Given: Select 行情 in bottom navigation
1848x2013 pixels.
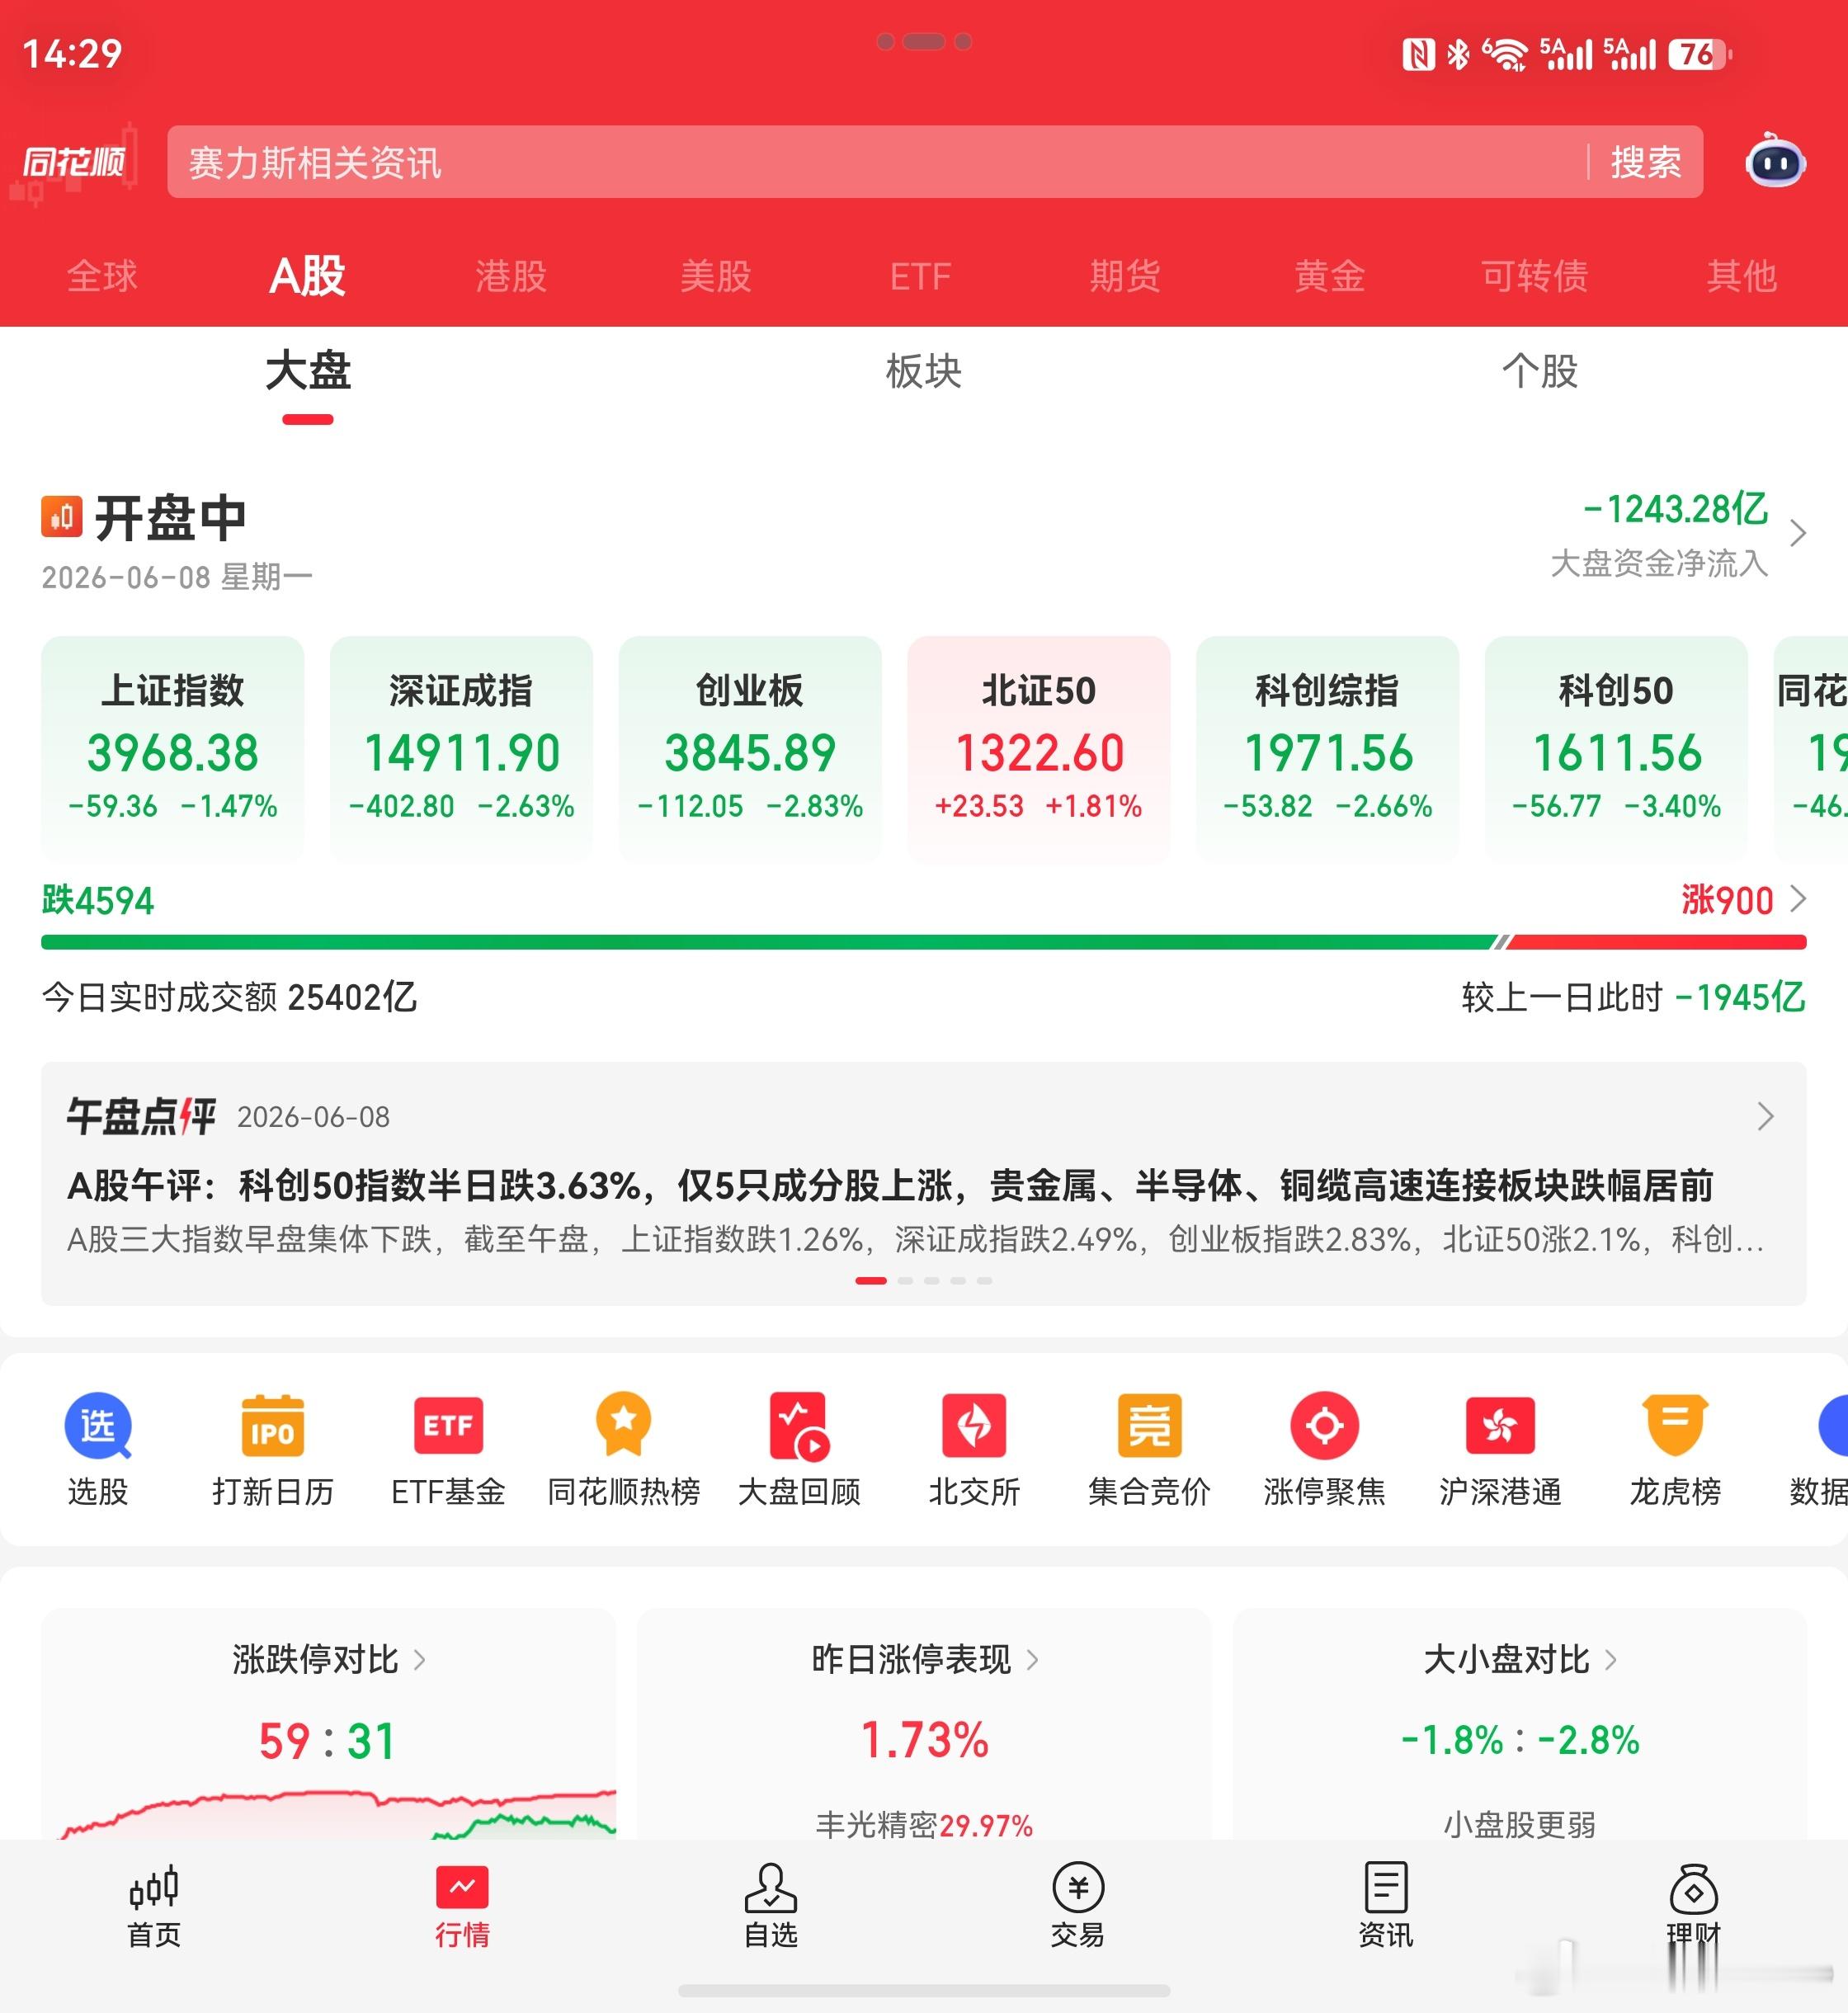Looking at the screenshot, I should 462,1907.
